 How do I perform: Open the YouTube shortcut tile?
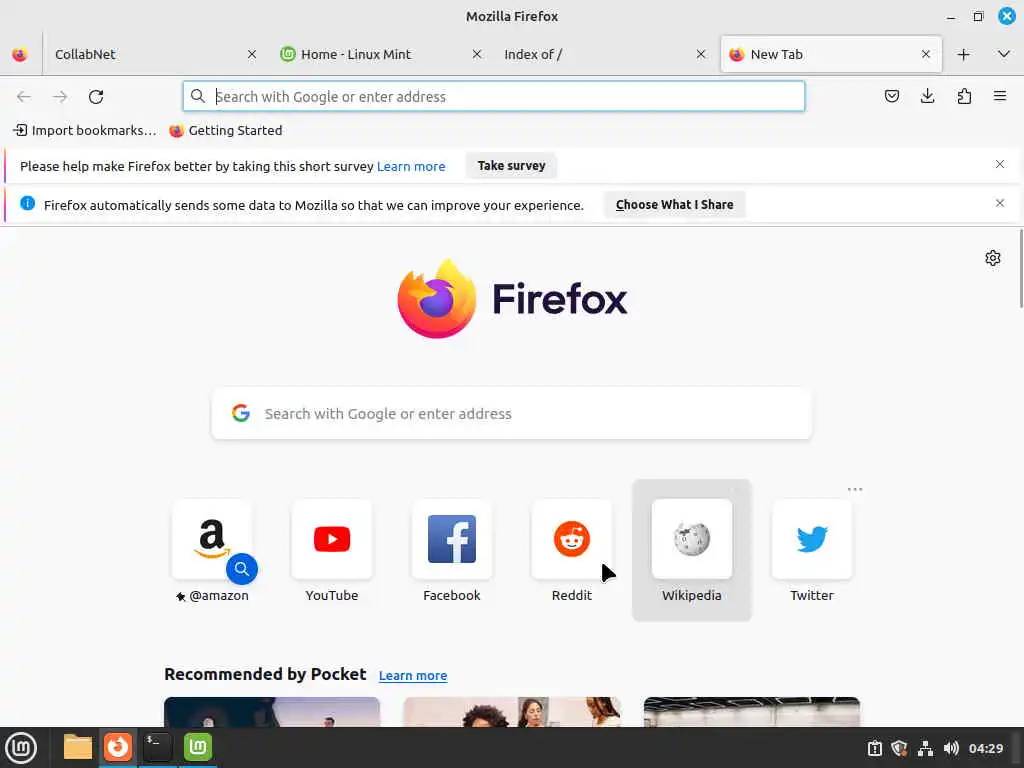click(332, 539)
